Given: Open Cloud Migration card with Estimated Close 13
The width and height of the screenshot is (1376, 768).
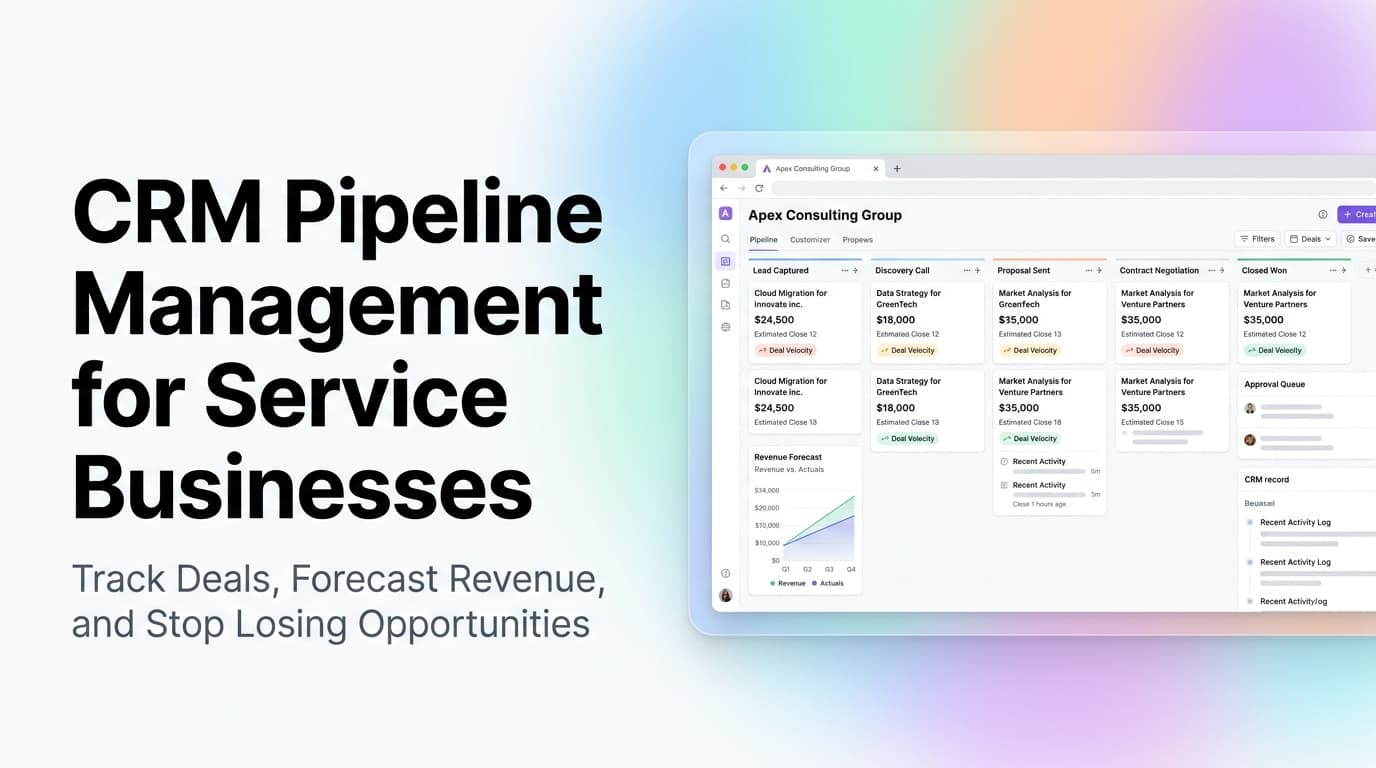Looking at the screenshot, I should point(805,402).
